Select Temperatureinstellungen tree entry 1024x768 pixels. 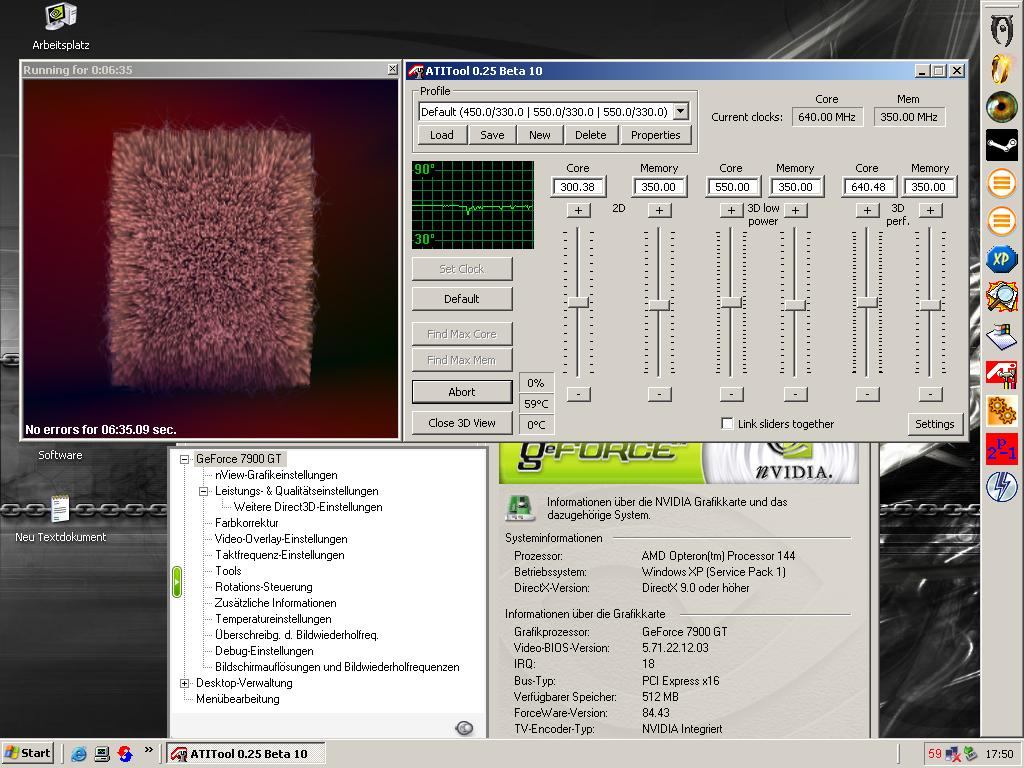pos(273,619)
